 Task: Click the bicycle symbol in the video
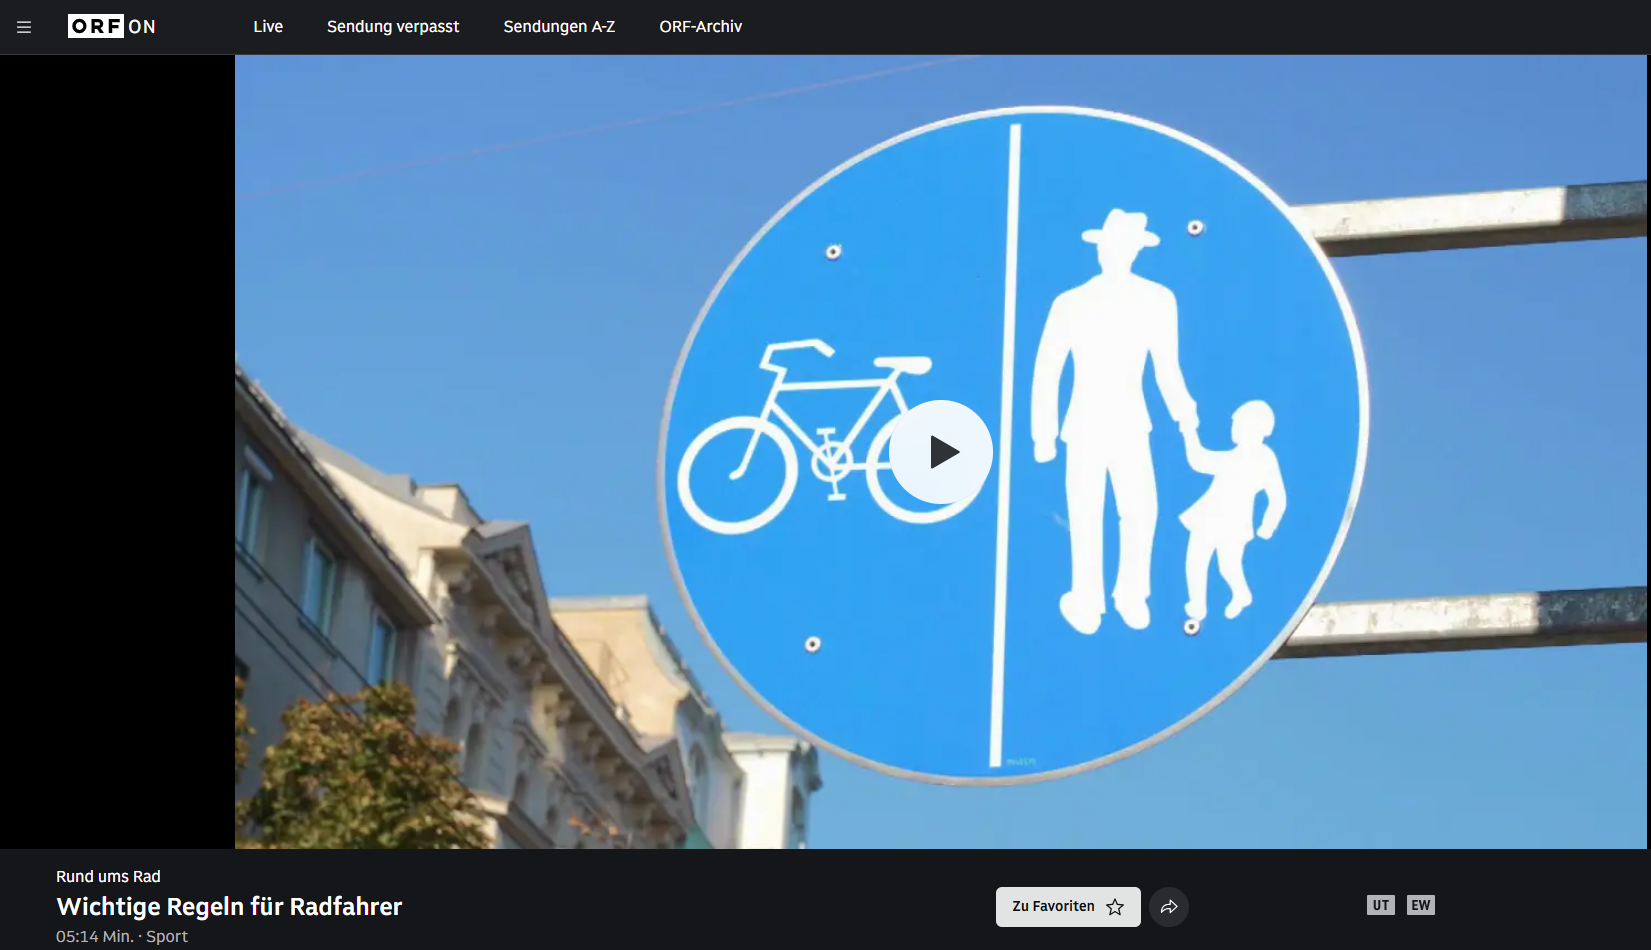click(790, 440)
